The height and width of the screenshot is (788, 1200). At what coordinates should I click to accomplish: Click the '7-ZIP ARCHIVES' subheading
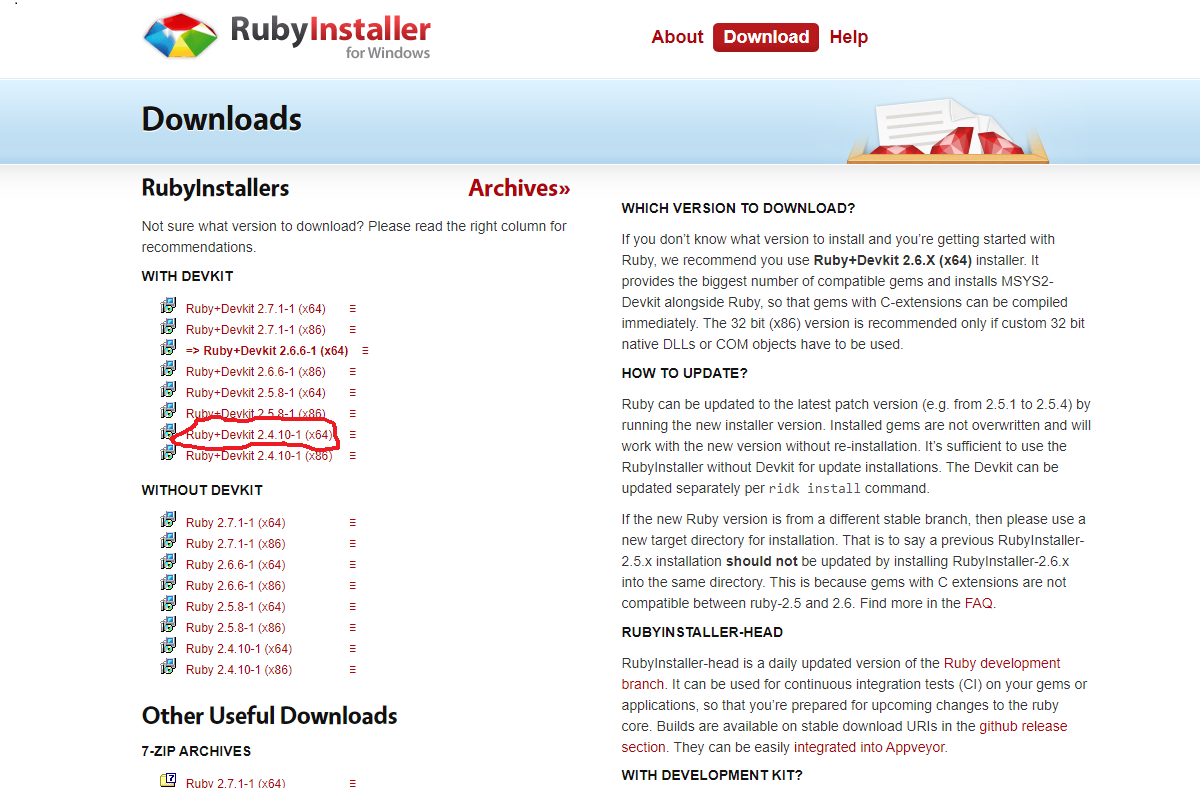pyautogui.click(x=196, y=751)
